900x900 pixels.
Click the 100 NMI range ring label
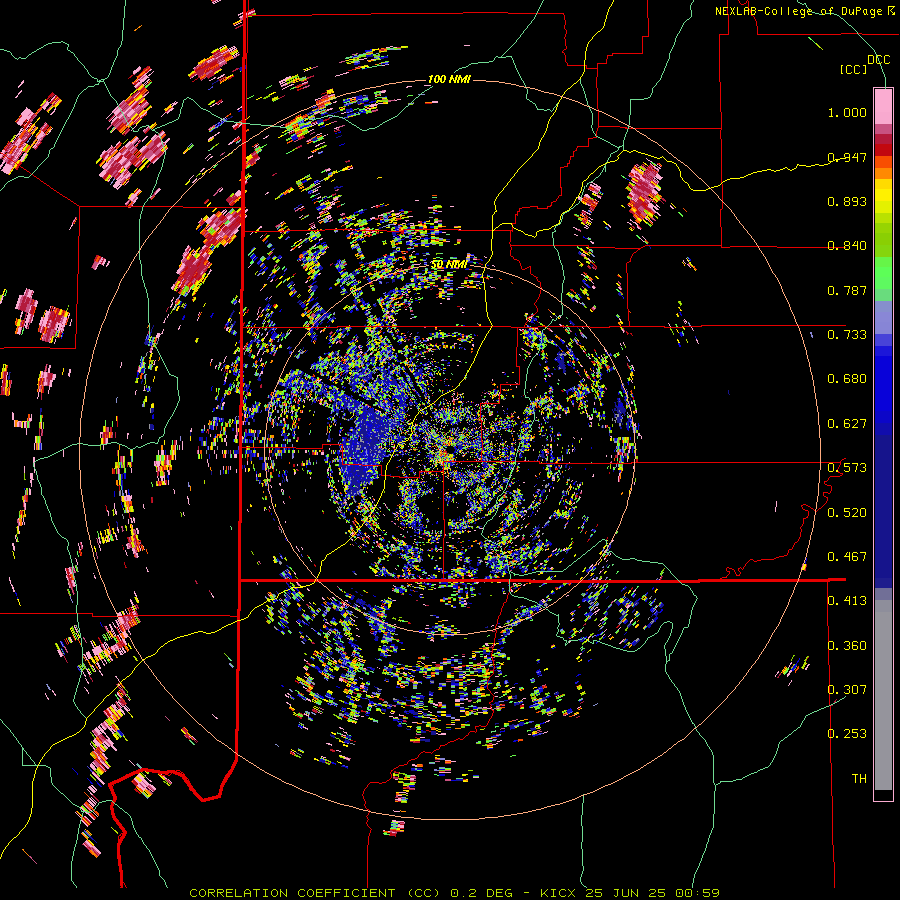pos(449,79)
